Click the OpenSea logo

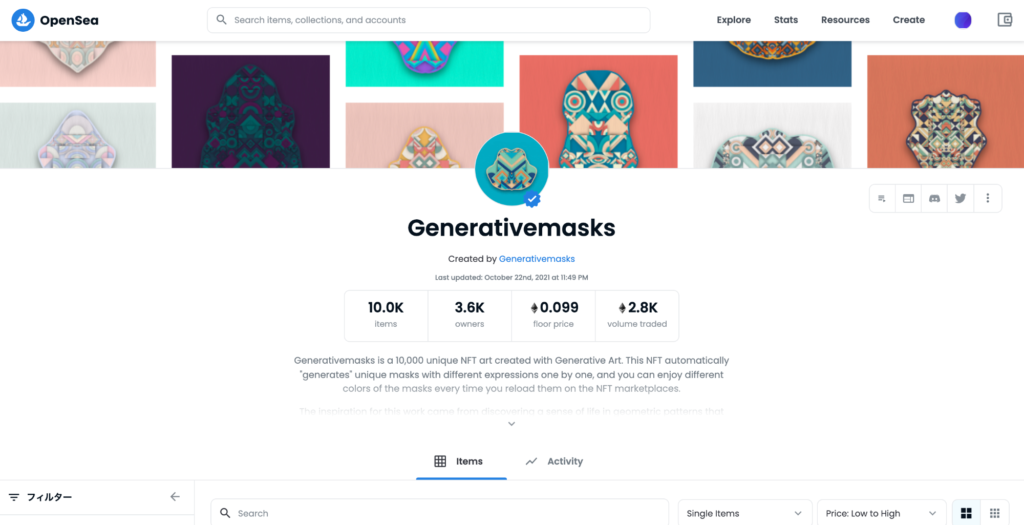click(55, 20)
